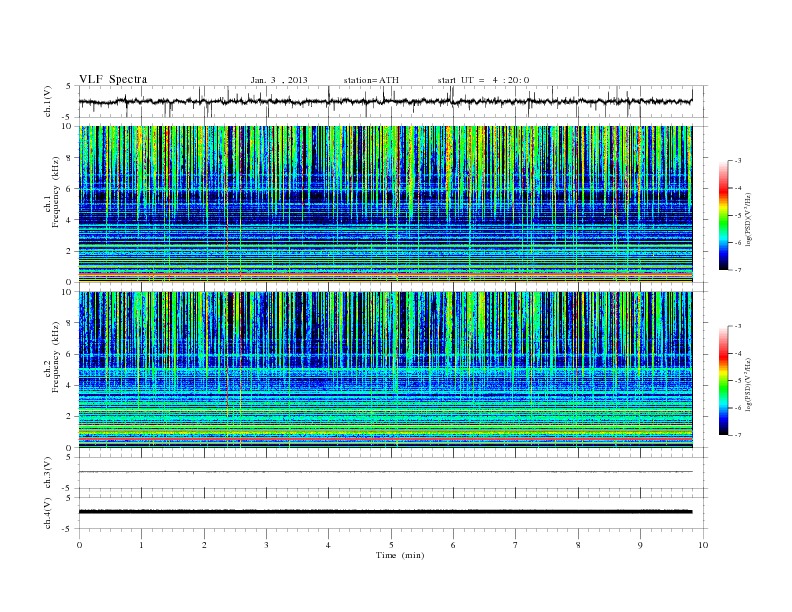
Task: Click the log(PSD) label beside ch.1 colorbar
Action: coord(748,220)
